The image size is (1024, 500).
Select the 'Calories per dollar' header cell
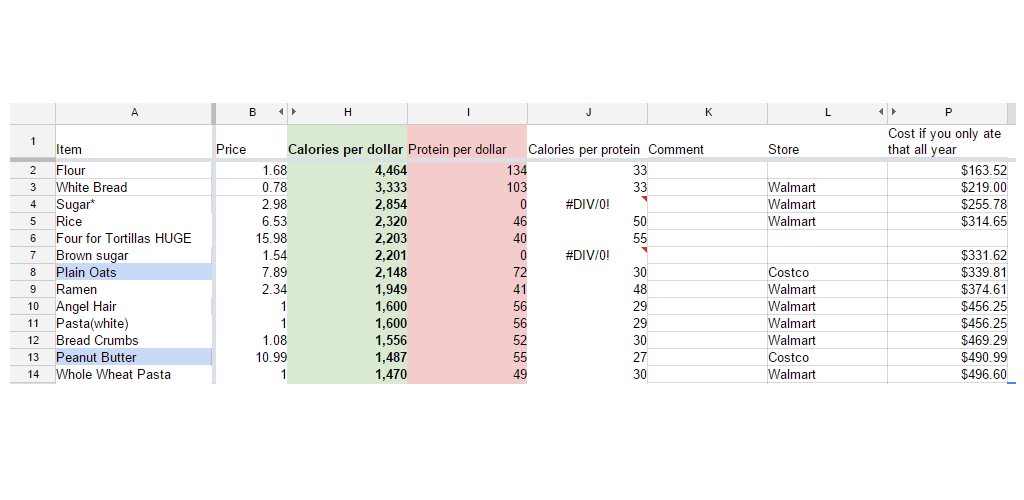coord(346,149)
